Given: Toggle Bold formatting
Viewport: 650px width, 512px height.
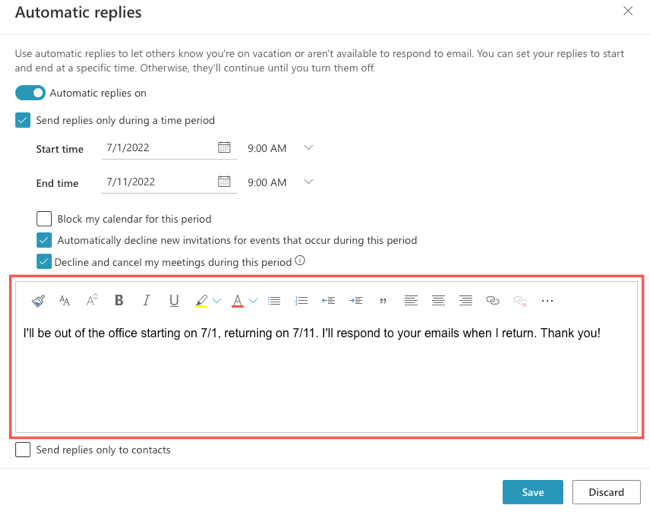Looking at the screenshot, I should click(x=119, y=300).
